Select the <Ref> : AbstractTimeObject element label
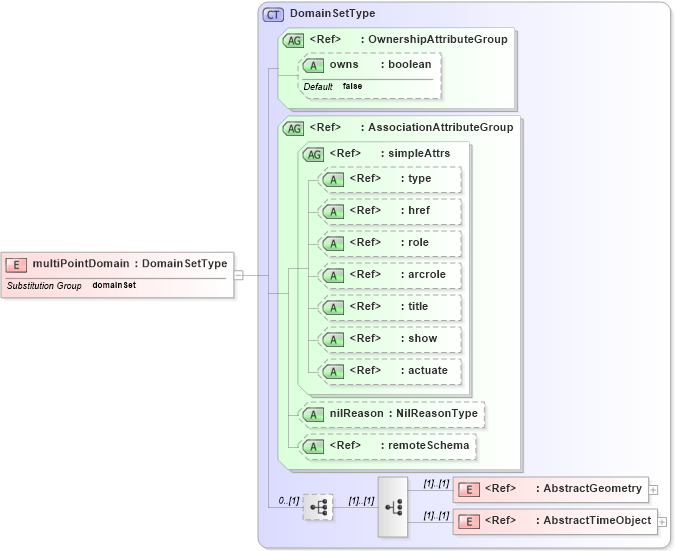Image resolution: width=675 pixels, height=551 pixels. [568, 520]
